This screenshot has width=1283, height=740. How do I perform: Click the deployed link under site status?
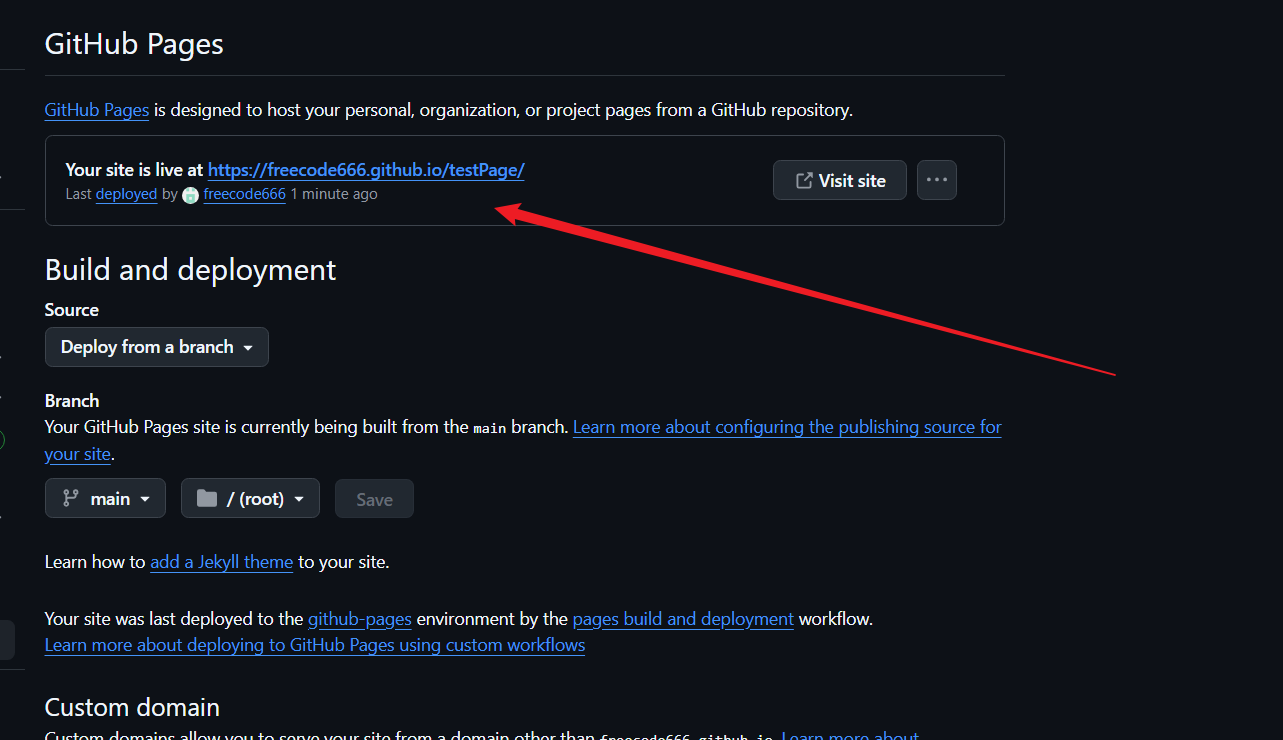[x=126, y=194]
